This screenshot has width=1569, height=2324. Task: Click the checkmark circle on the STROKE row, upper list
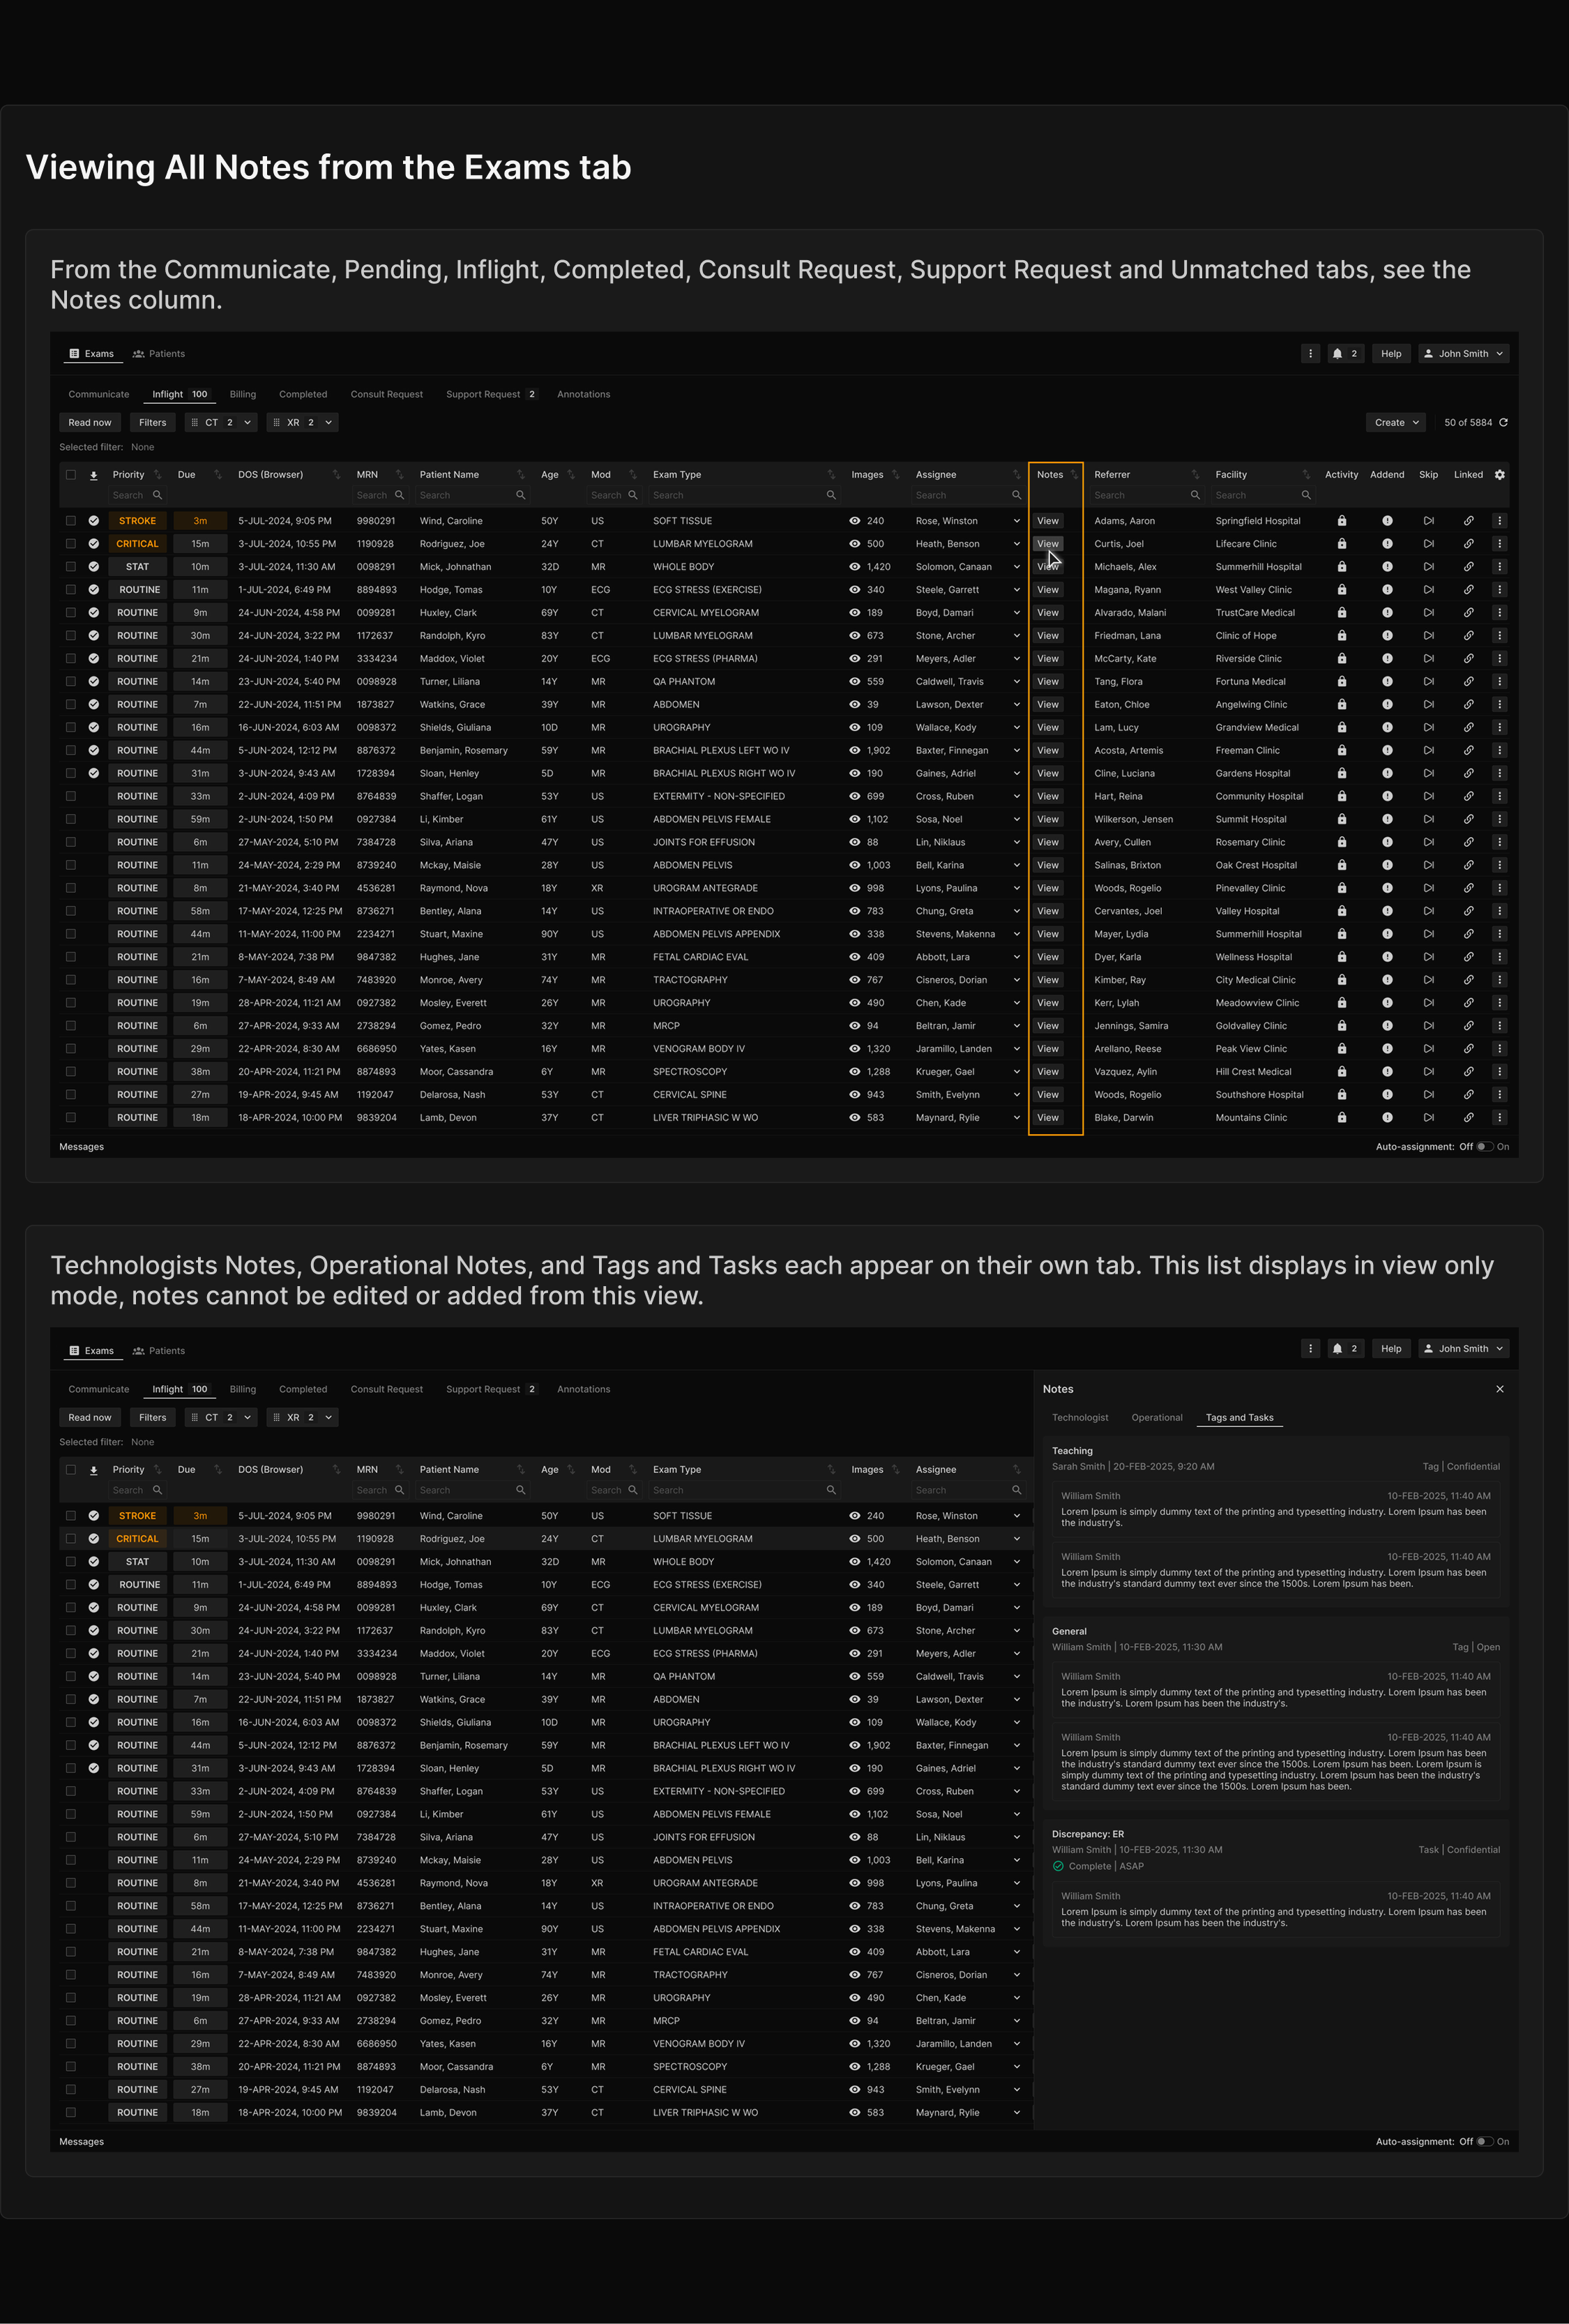94,521
